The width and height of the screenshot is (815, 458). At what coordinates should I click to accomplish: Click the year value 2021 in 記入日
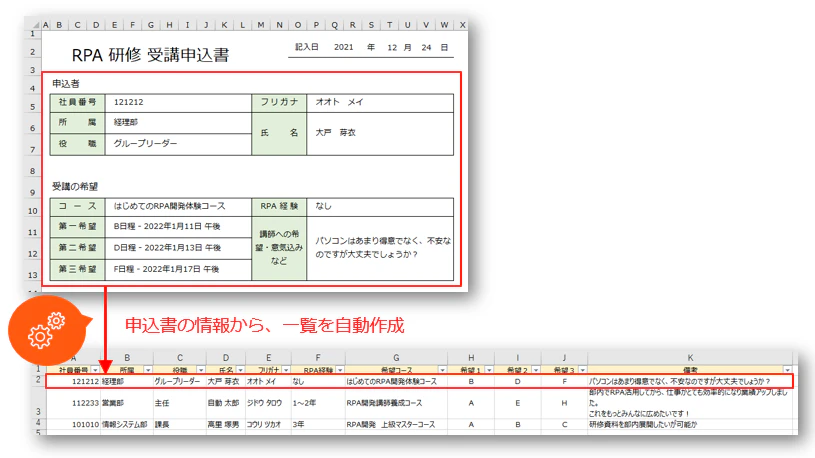pos(344,47)
